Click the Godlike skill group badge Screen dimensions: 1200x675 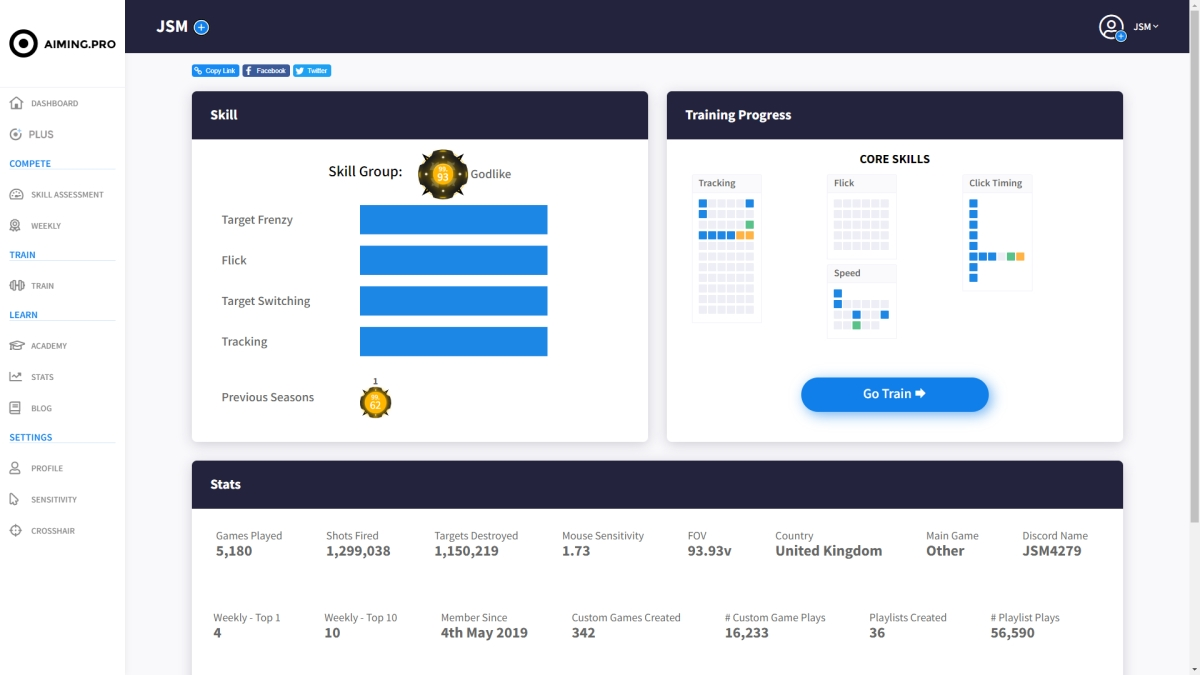443,174
